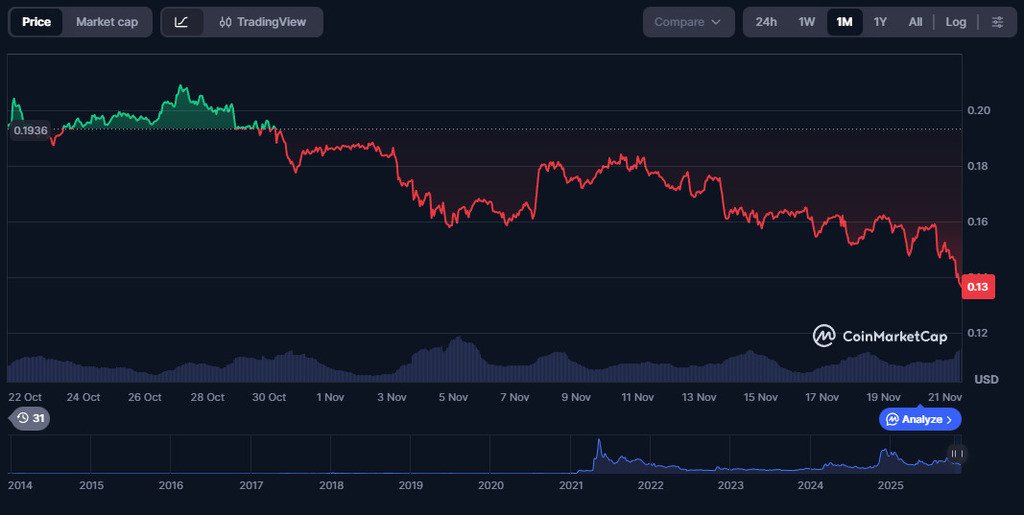Select the 24h time range

766,22
